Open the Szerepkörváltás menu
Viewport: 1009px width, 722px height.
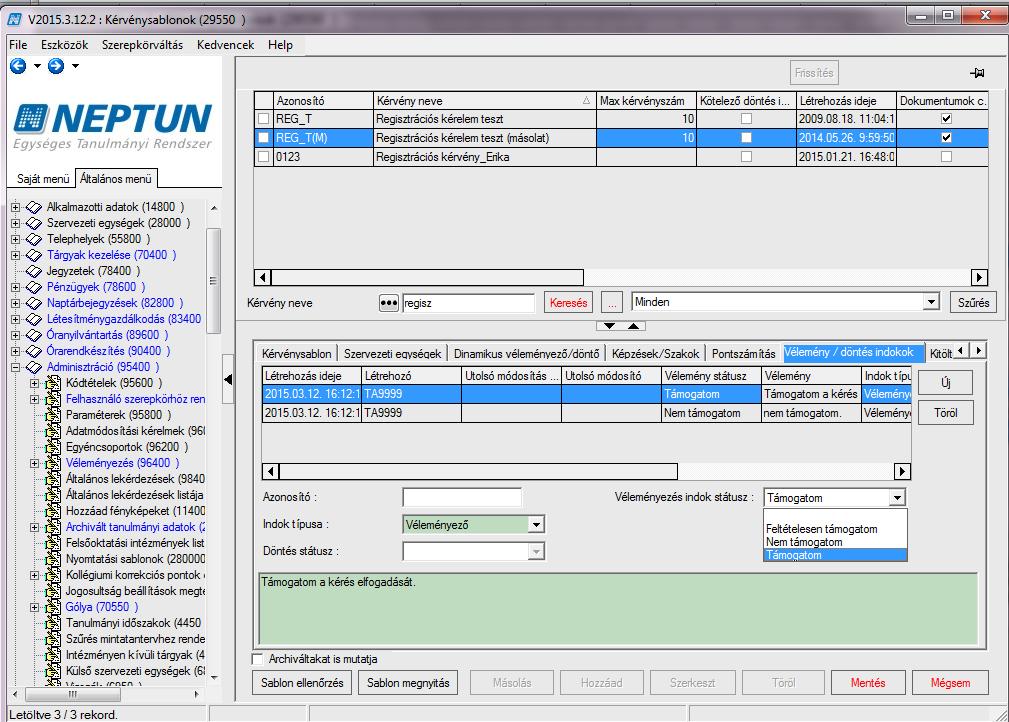142,45
